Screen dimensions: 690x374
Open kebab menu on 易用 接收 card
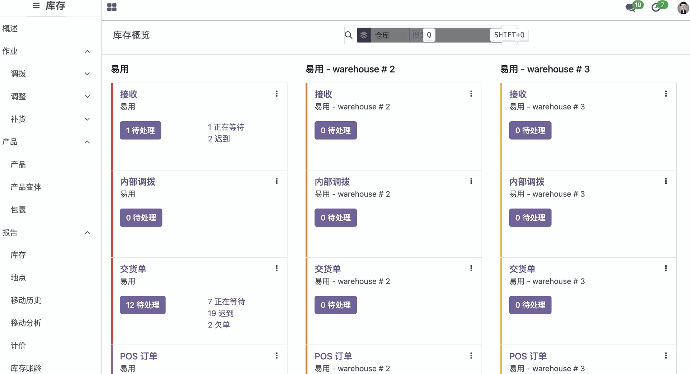click(277, 94)
